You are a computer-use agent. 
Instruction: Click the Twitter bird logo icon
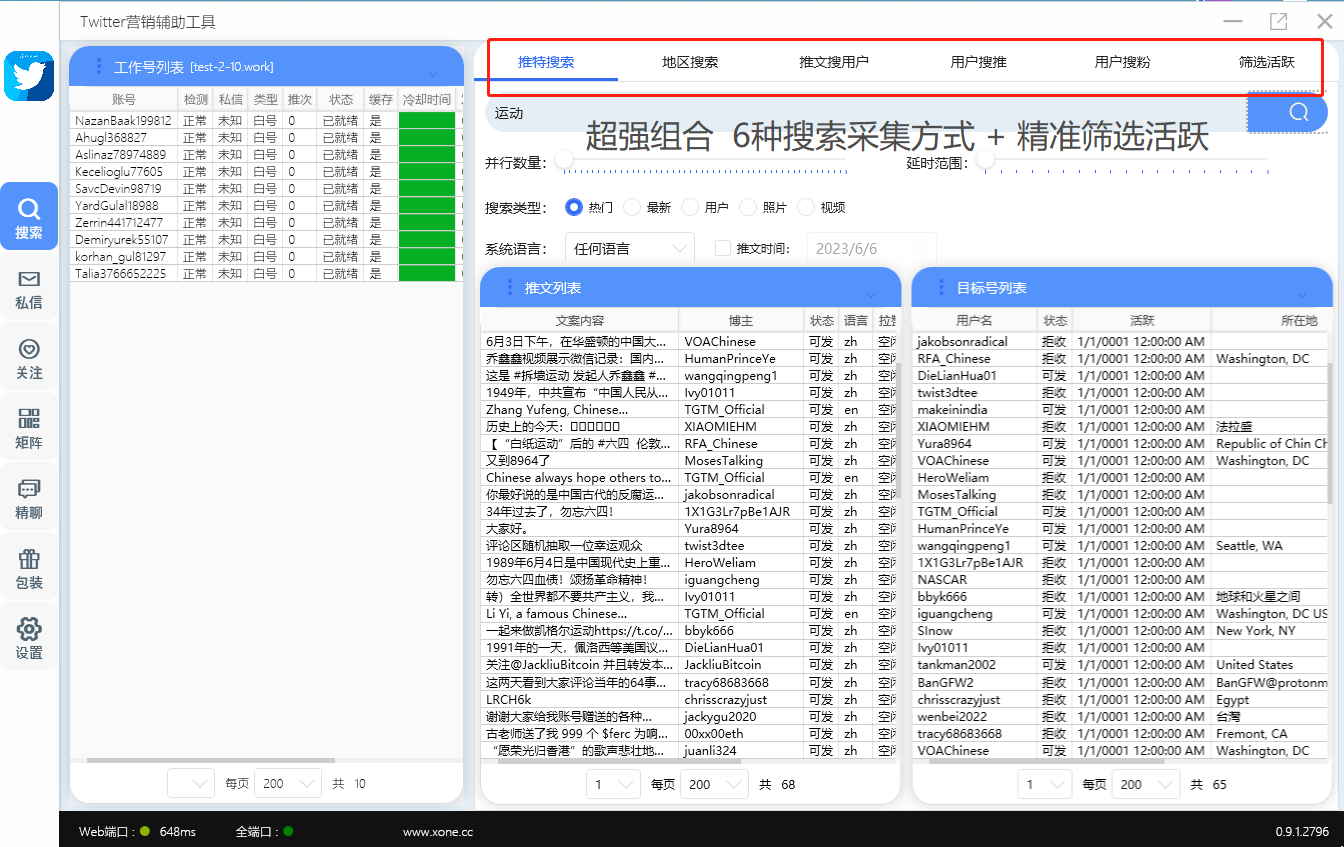pyautogui.click(x=29, y=76)
